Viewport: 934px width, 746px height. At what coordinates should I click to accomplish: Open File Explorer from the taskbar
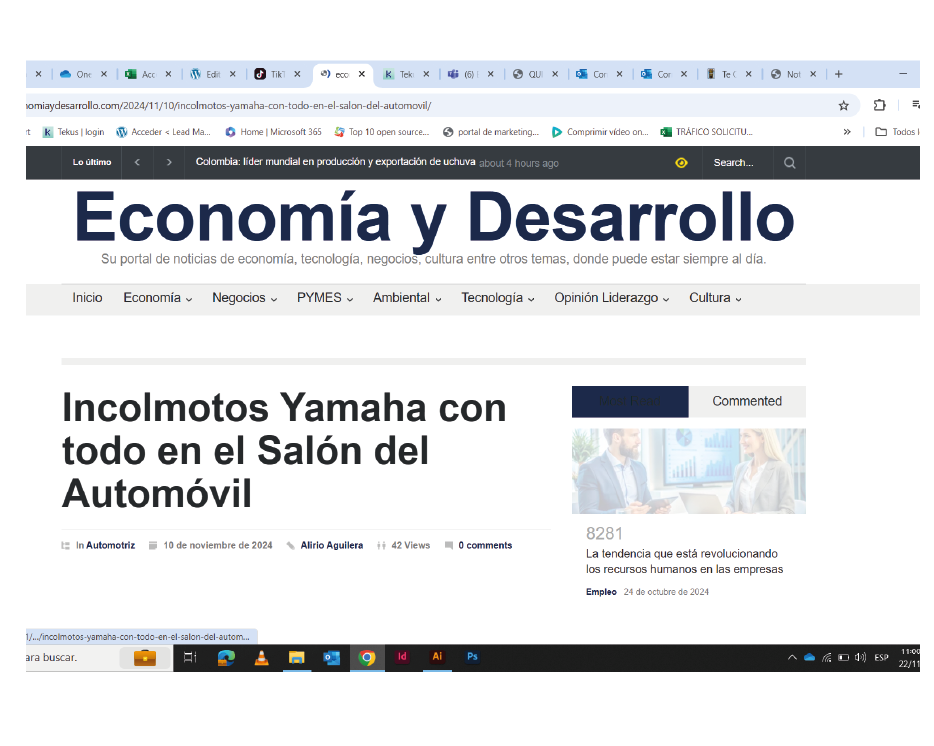[x=296, y=657]
